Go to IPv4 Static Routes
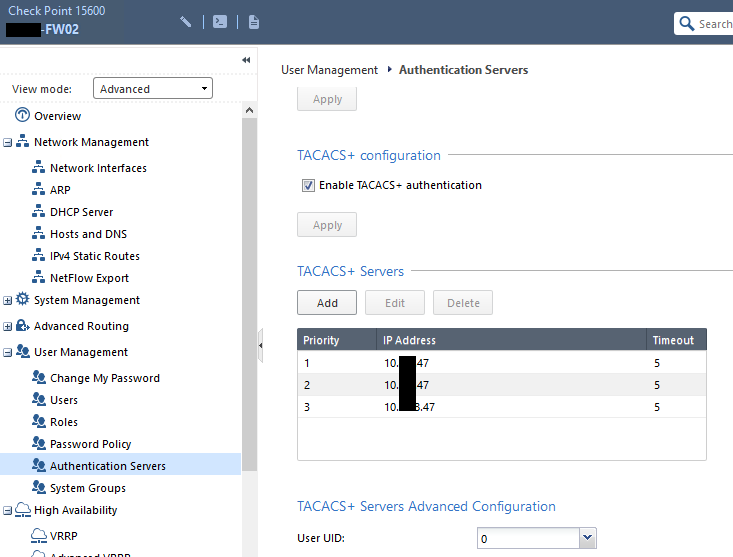Image resolution: width=733 pixels, height=557 pixels. [x=95, y=256]
